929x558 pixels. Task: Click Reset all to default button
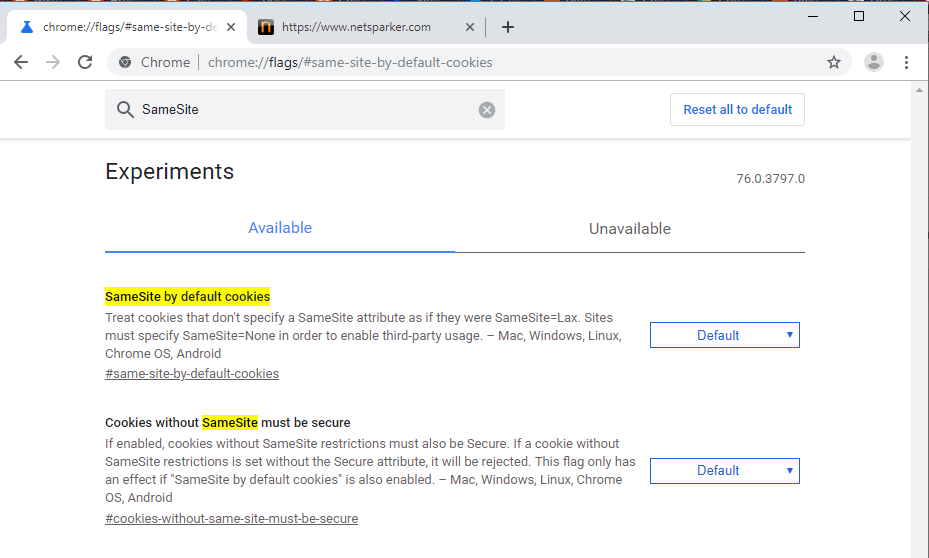(x=737, y=110)
